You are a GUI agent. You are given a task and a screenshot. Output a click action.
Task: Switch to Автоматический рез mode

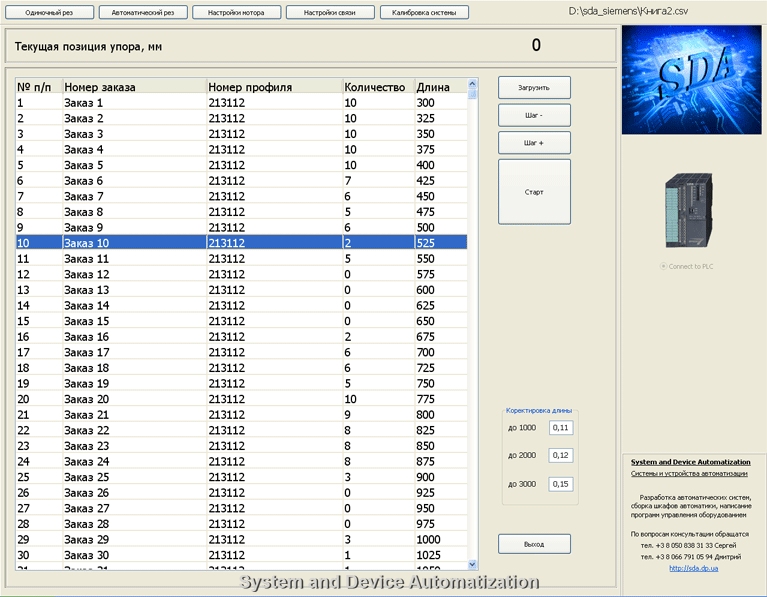coord(142,13)
